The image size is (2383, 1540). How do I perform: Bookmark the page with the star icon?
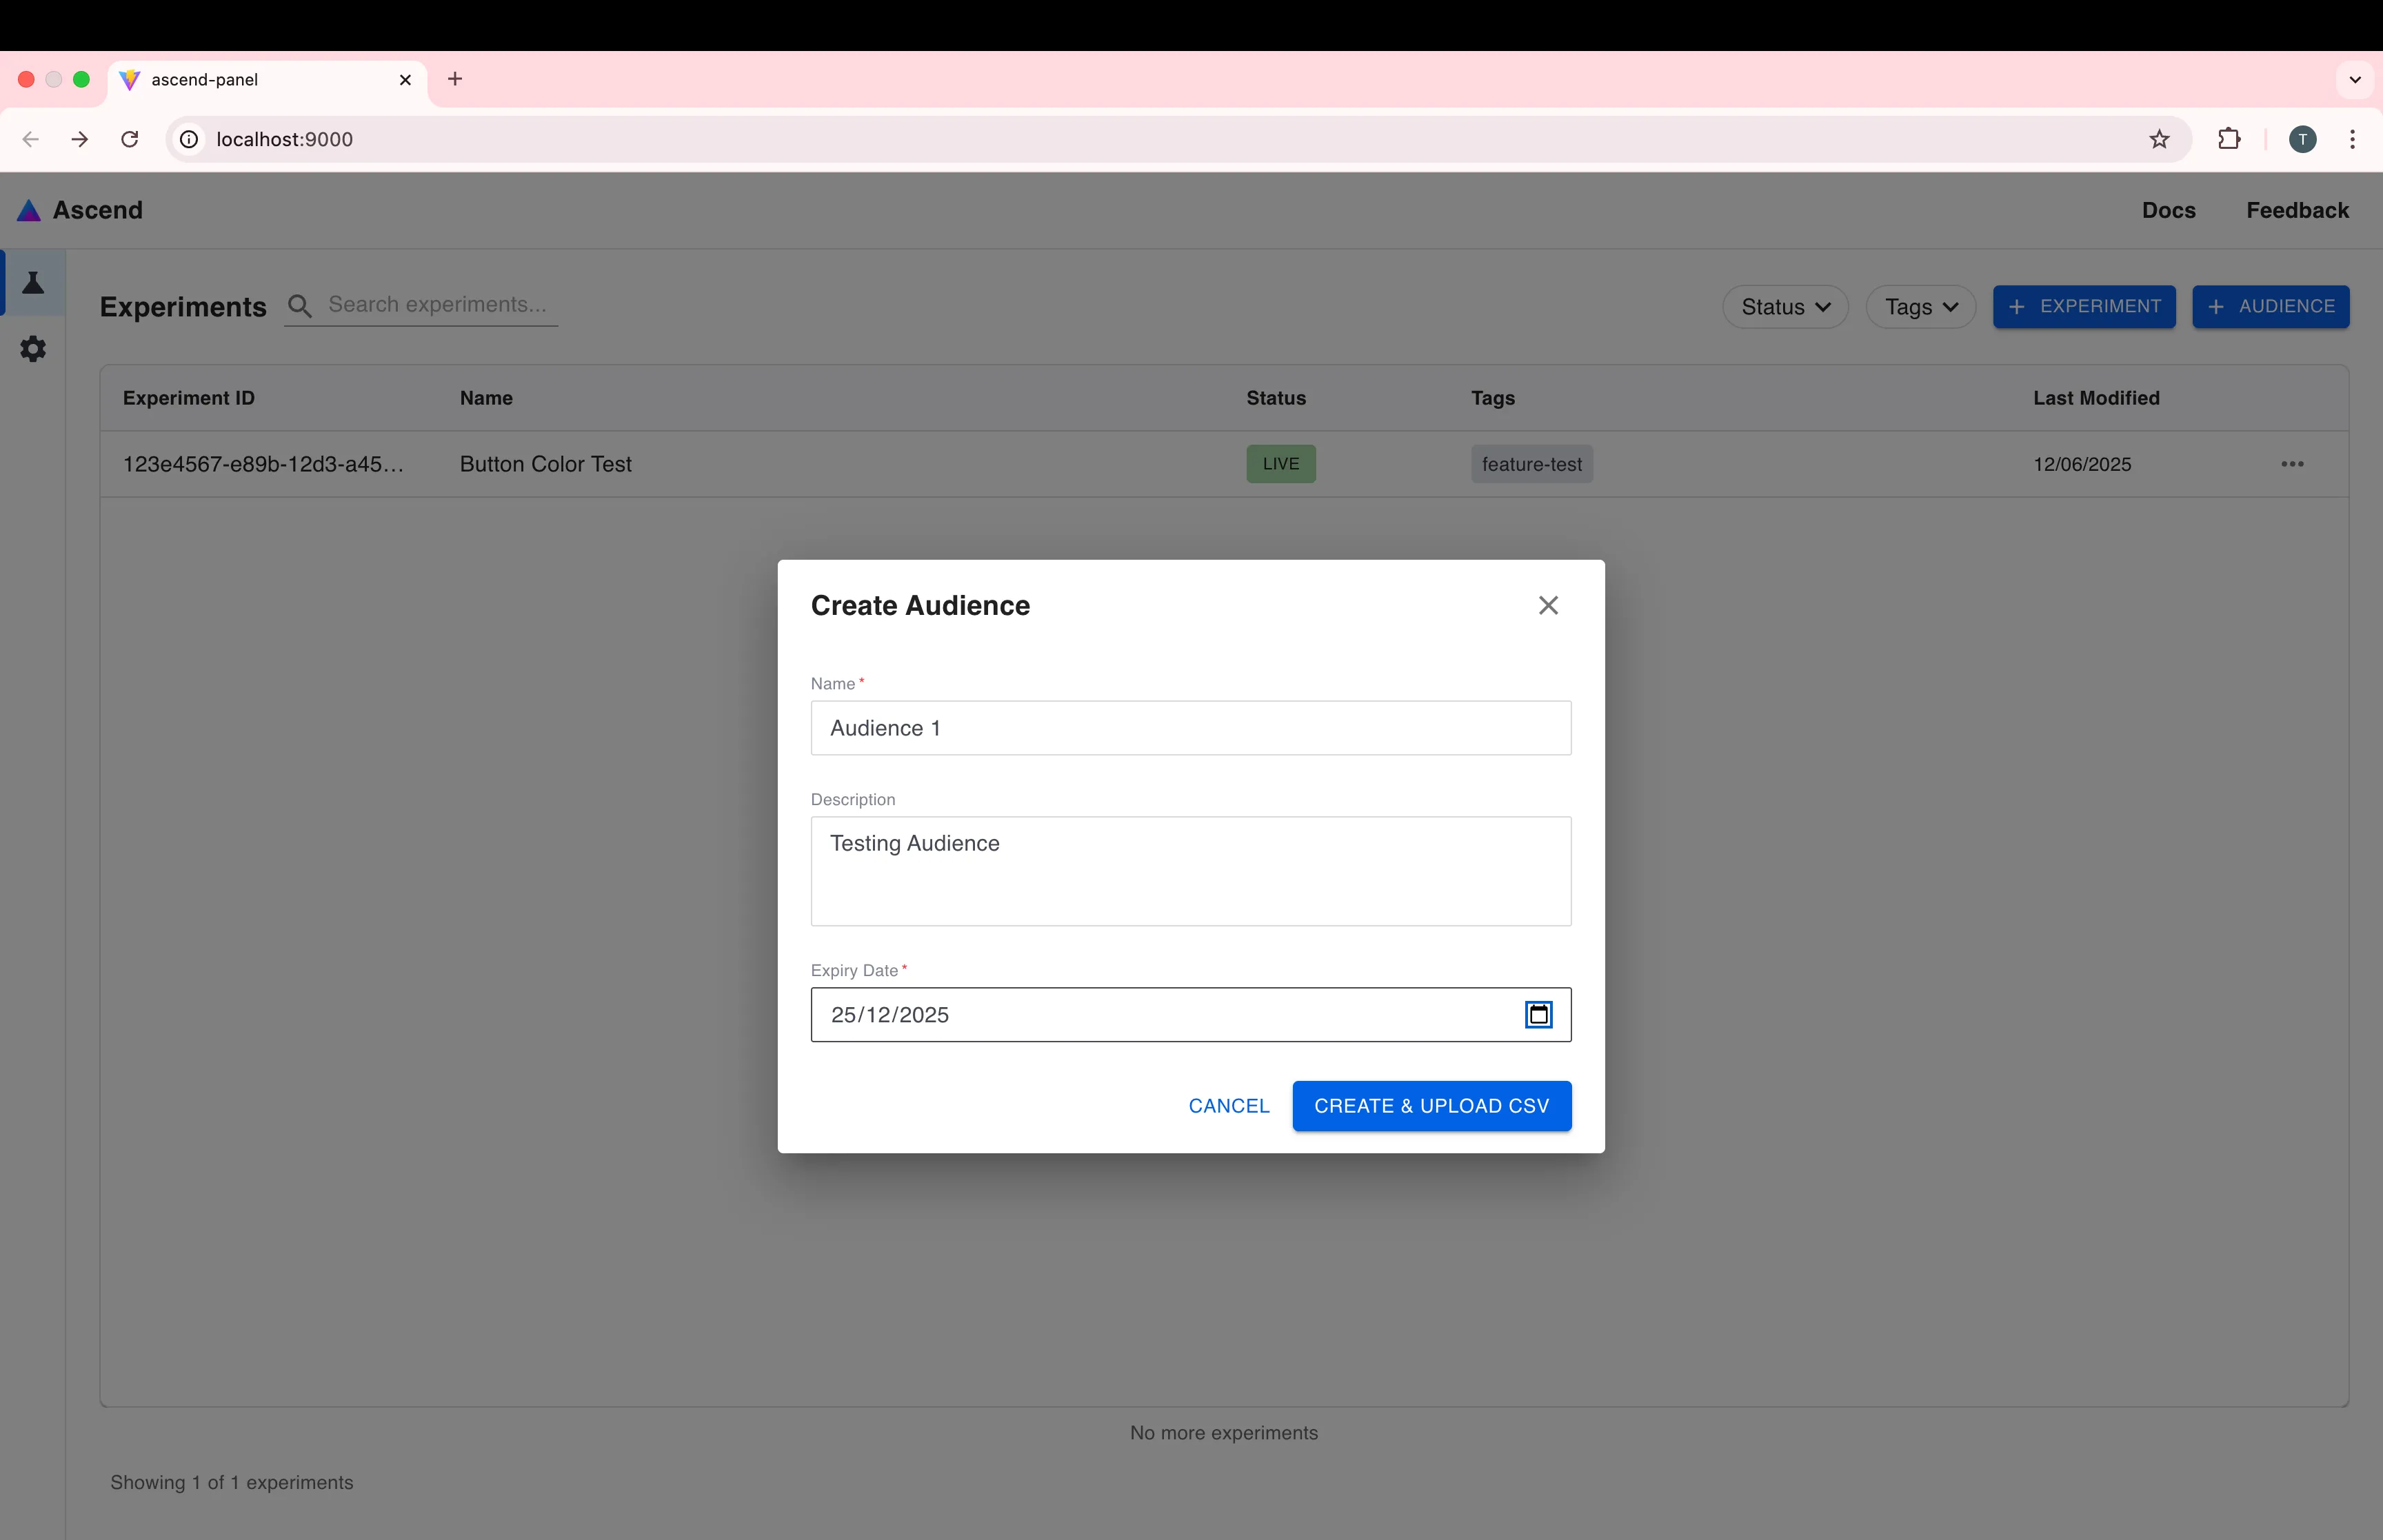pos(2159,139)
